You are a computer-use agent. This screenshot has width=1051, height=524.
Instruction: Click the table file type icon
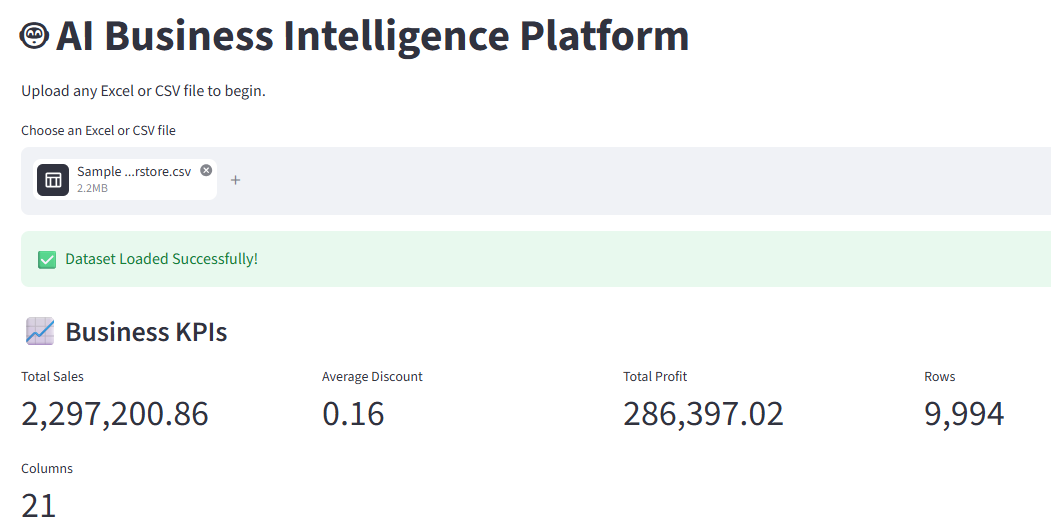pyautogui.click(x=53, y=180)
